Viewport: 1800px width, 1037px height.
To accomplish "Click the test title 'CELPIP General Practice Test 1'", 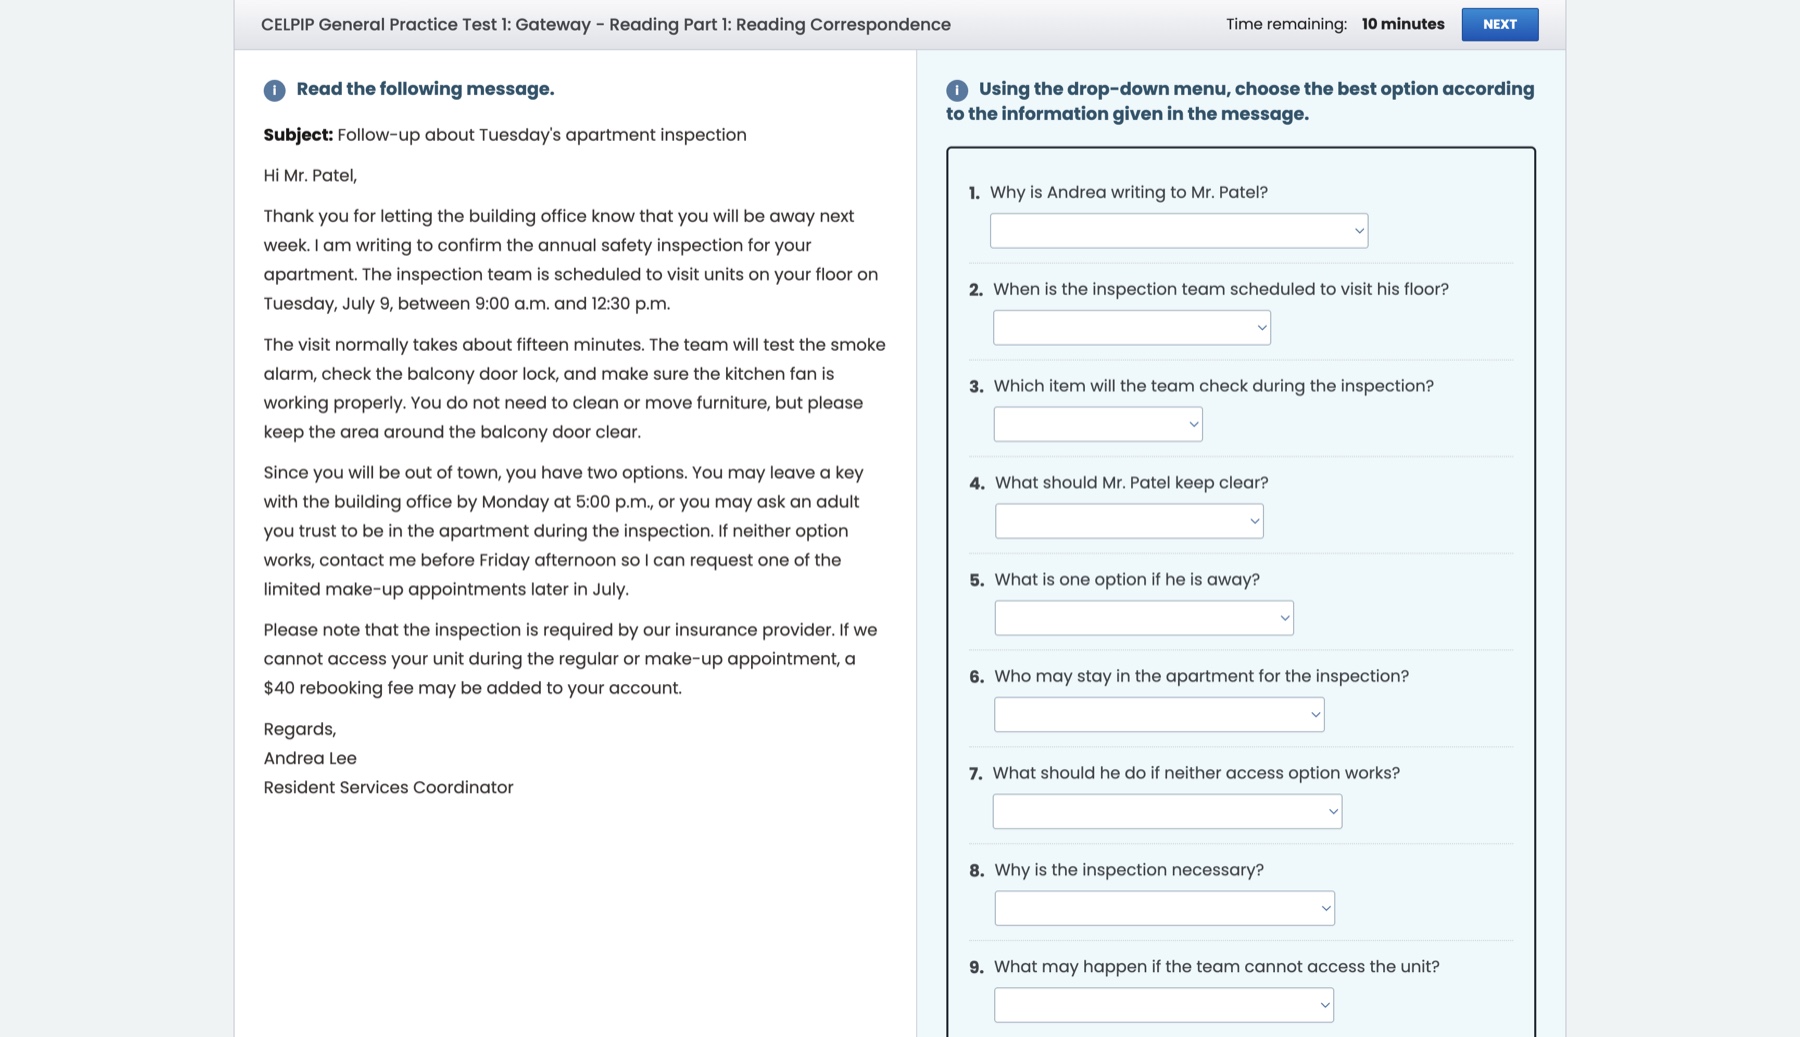I will [x=606, y=24].
